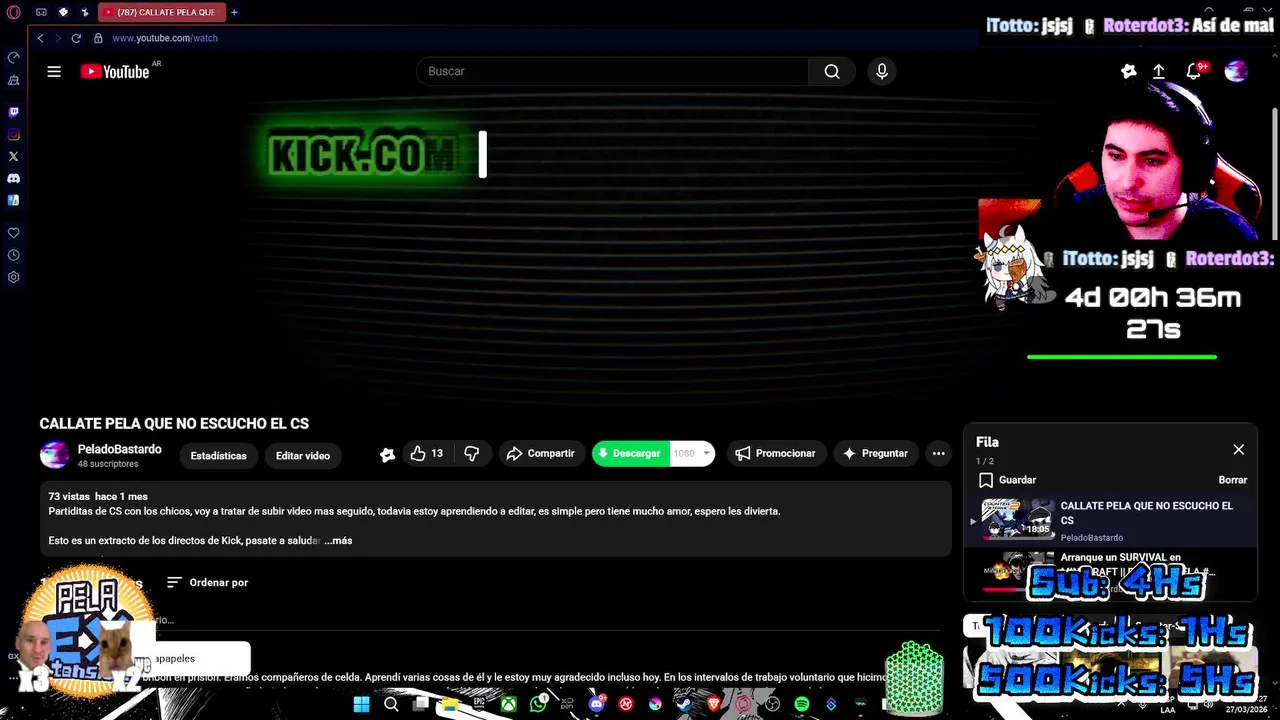Open the three-dot more actions menu
Viewport: 1280px width, 720px height.
pos(938,454)
